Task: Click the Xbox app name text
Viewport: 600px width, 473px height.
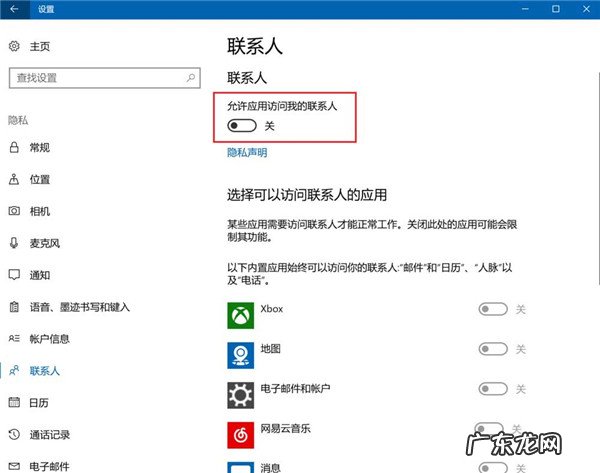Action: click(x=272, y=309)
